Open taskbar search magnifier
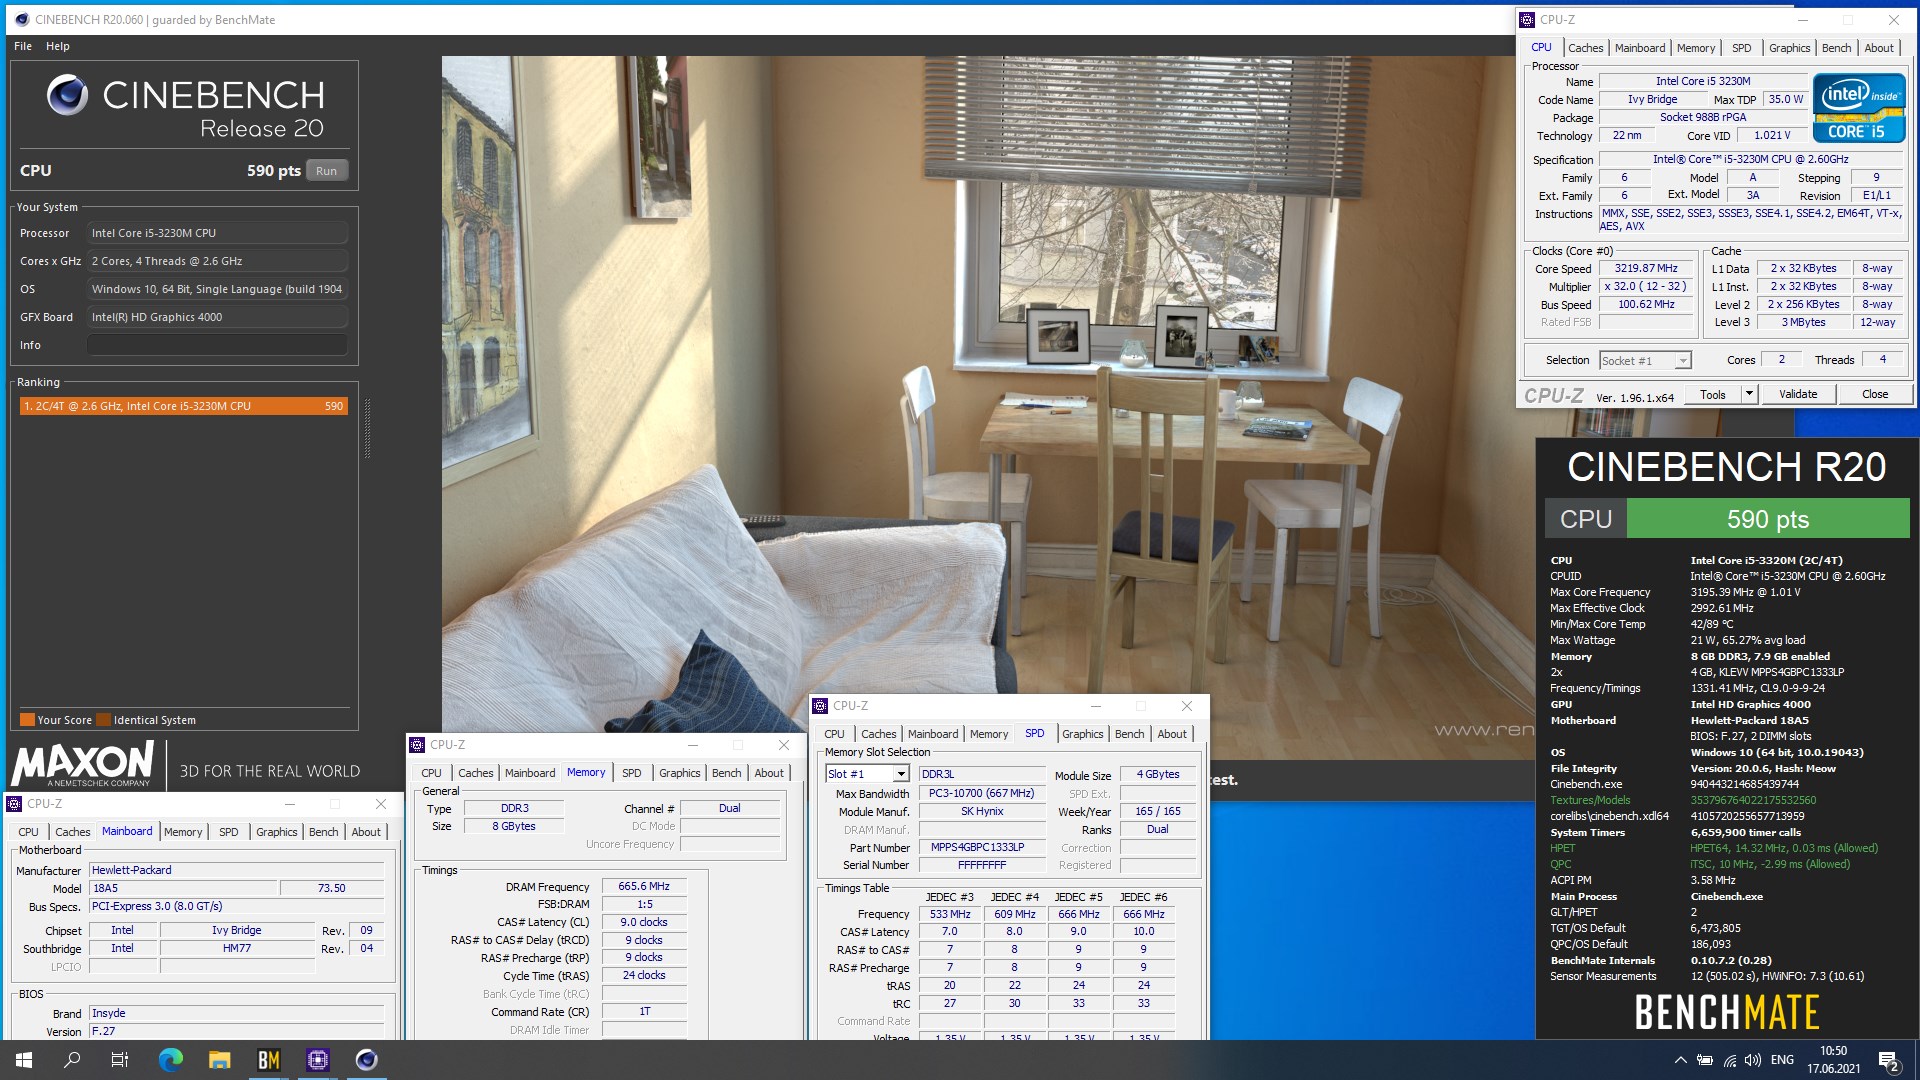The image size is (1920, 1080). pyautogui.click(x=72, y=1060)
